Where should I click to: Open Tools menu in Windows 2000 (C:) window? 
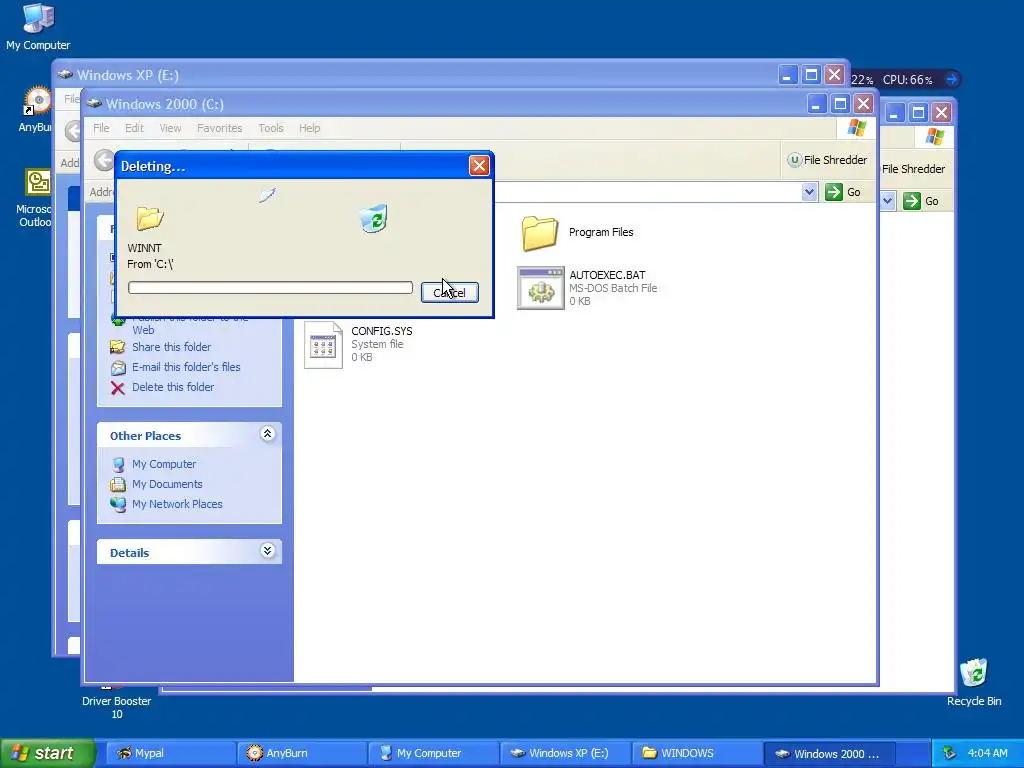point(270,128)
